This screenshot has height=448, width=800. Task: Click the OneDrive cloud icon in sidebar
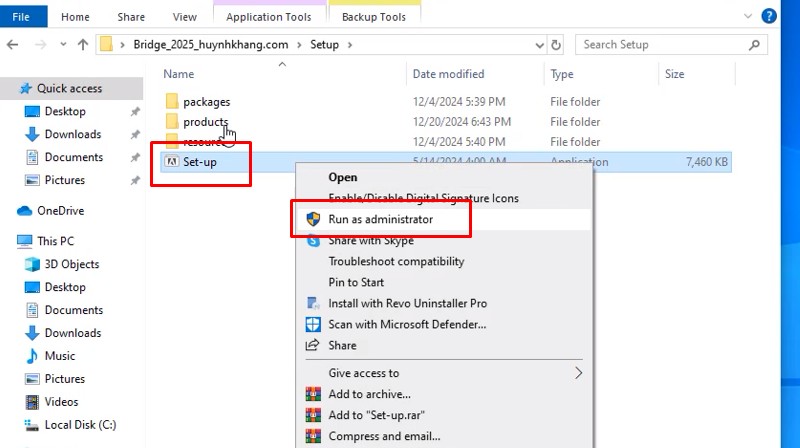tap(25, 211)
